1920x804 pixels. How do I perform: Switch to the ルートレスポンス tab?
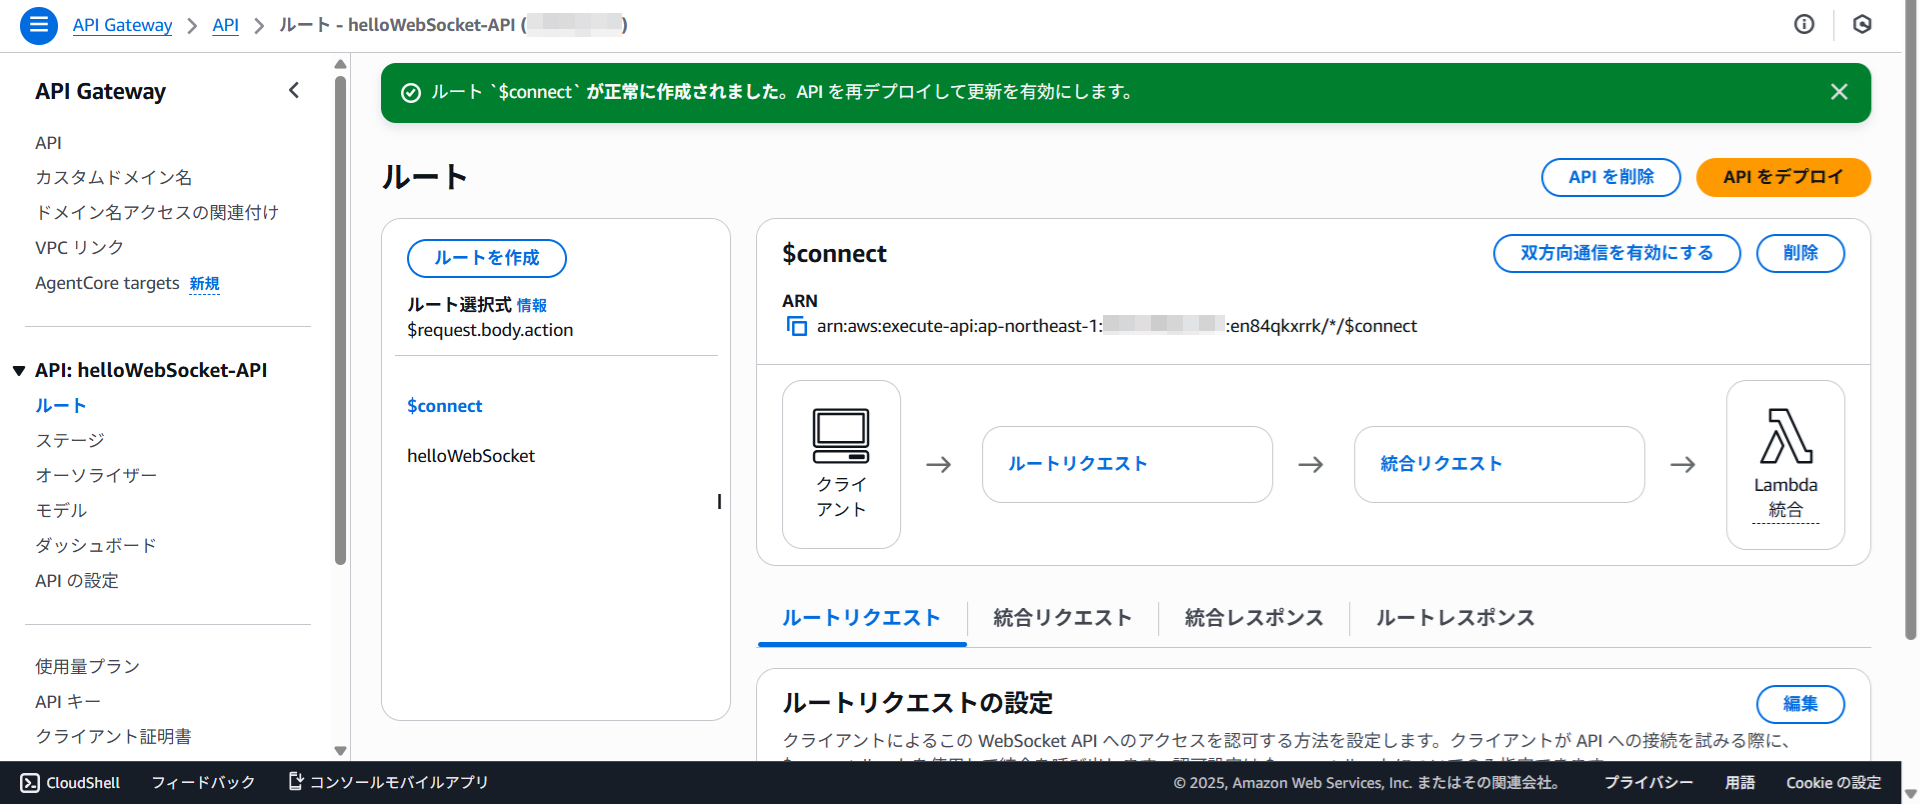pyautogui.click(x=1454, y=618)
